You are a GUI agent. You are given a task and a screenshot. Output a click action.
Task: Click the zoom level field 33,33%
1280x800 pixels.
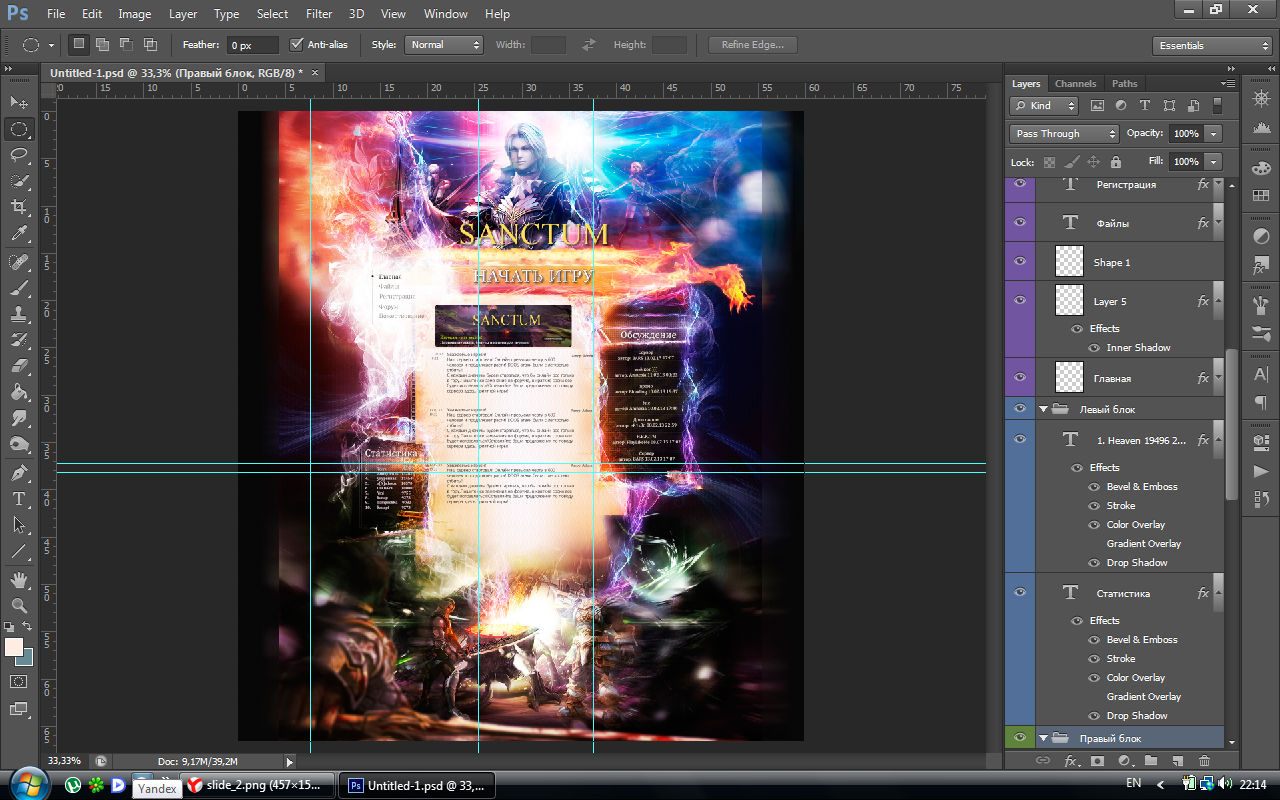point(66,760)
